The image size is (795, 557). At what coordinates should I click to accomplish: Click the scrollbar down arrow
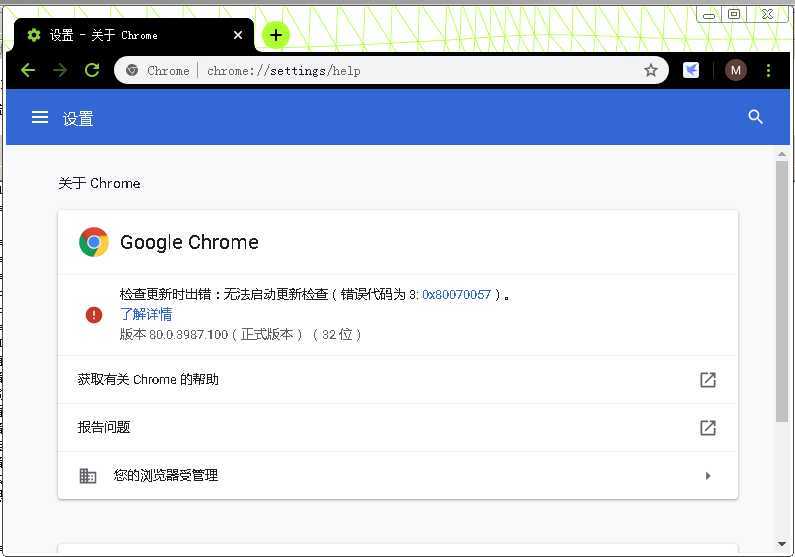click(x=781, y=544)
